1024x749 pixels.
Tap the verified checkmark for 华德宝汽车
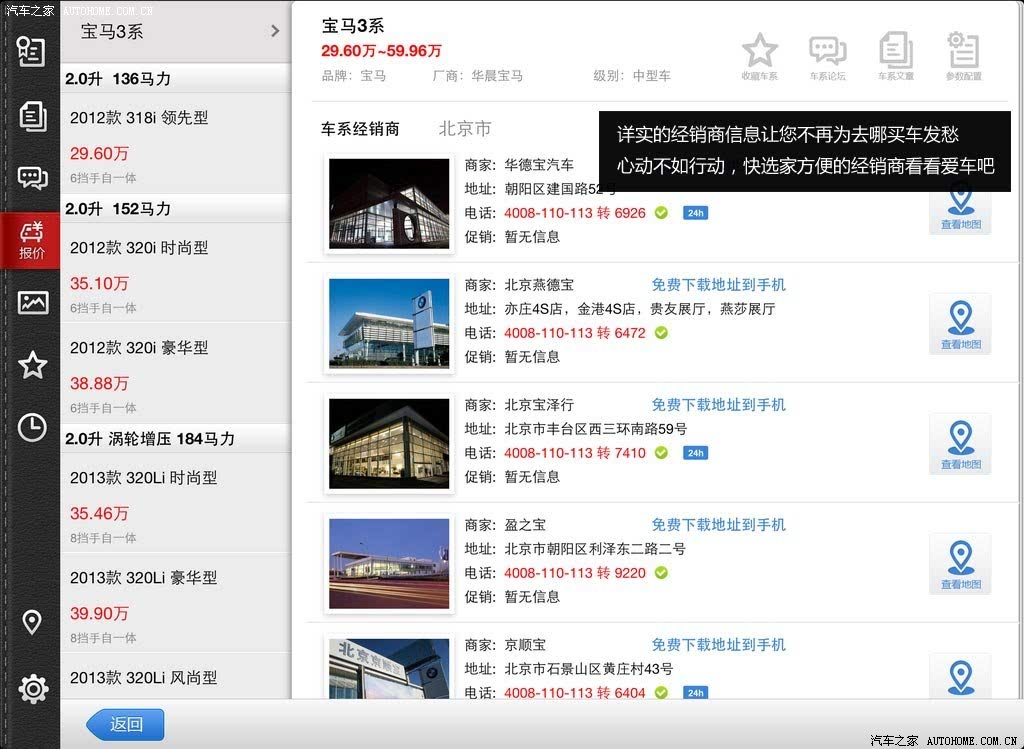(x=662, y=213)
